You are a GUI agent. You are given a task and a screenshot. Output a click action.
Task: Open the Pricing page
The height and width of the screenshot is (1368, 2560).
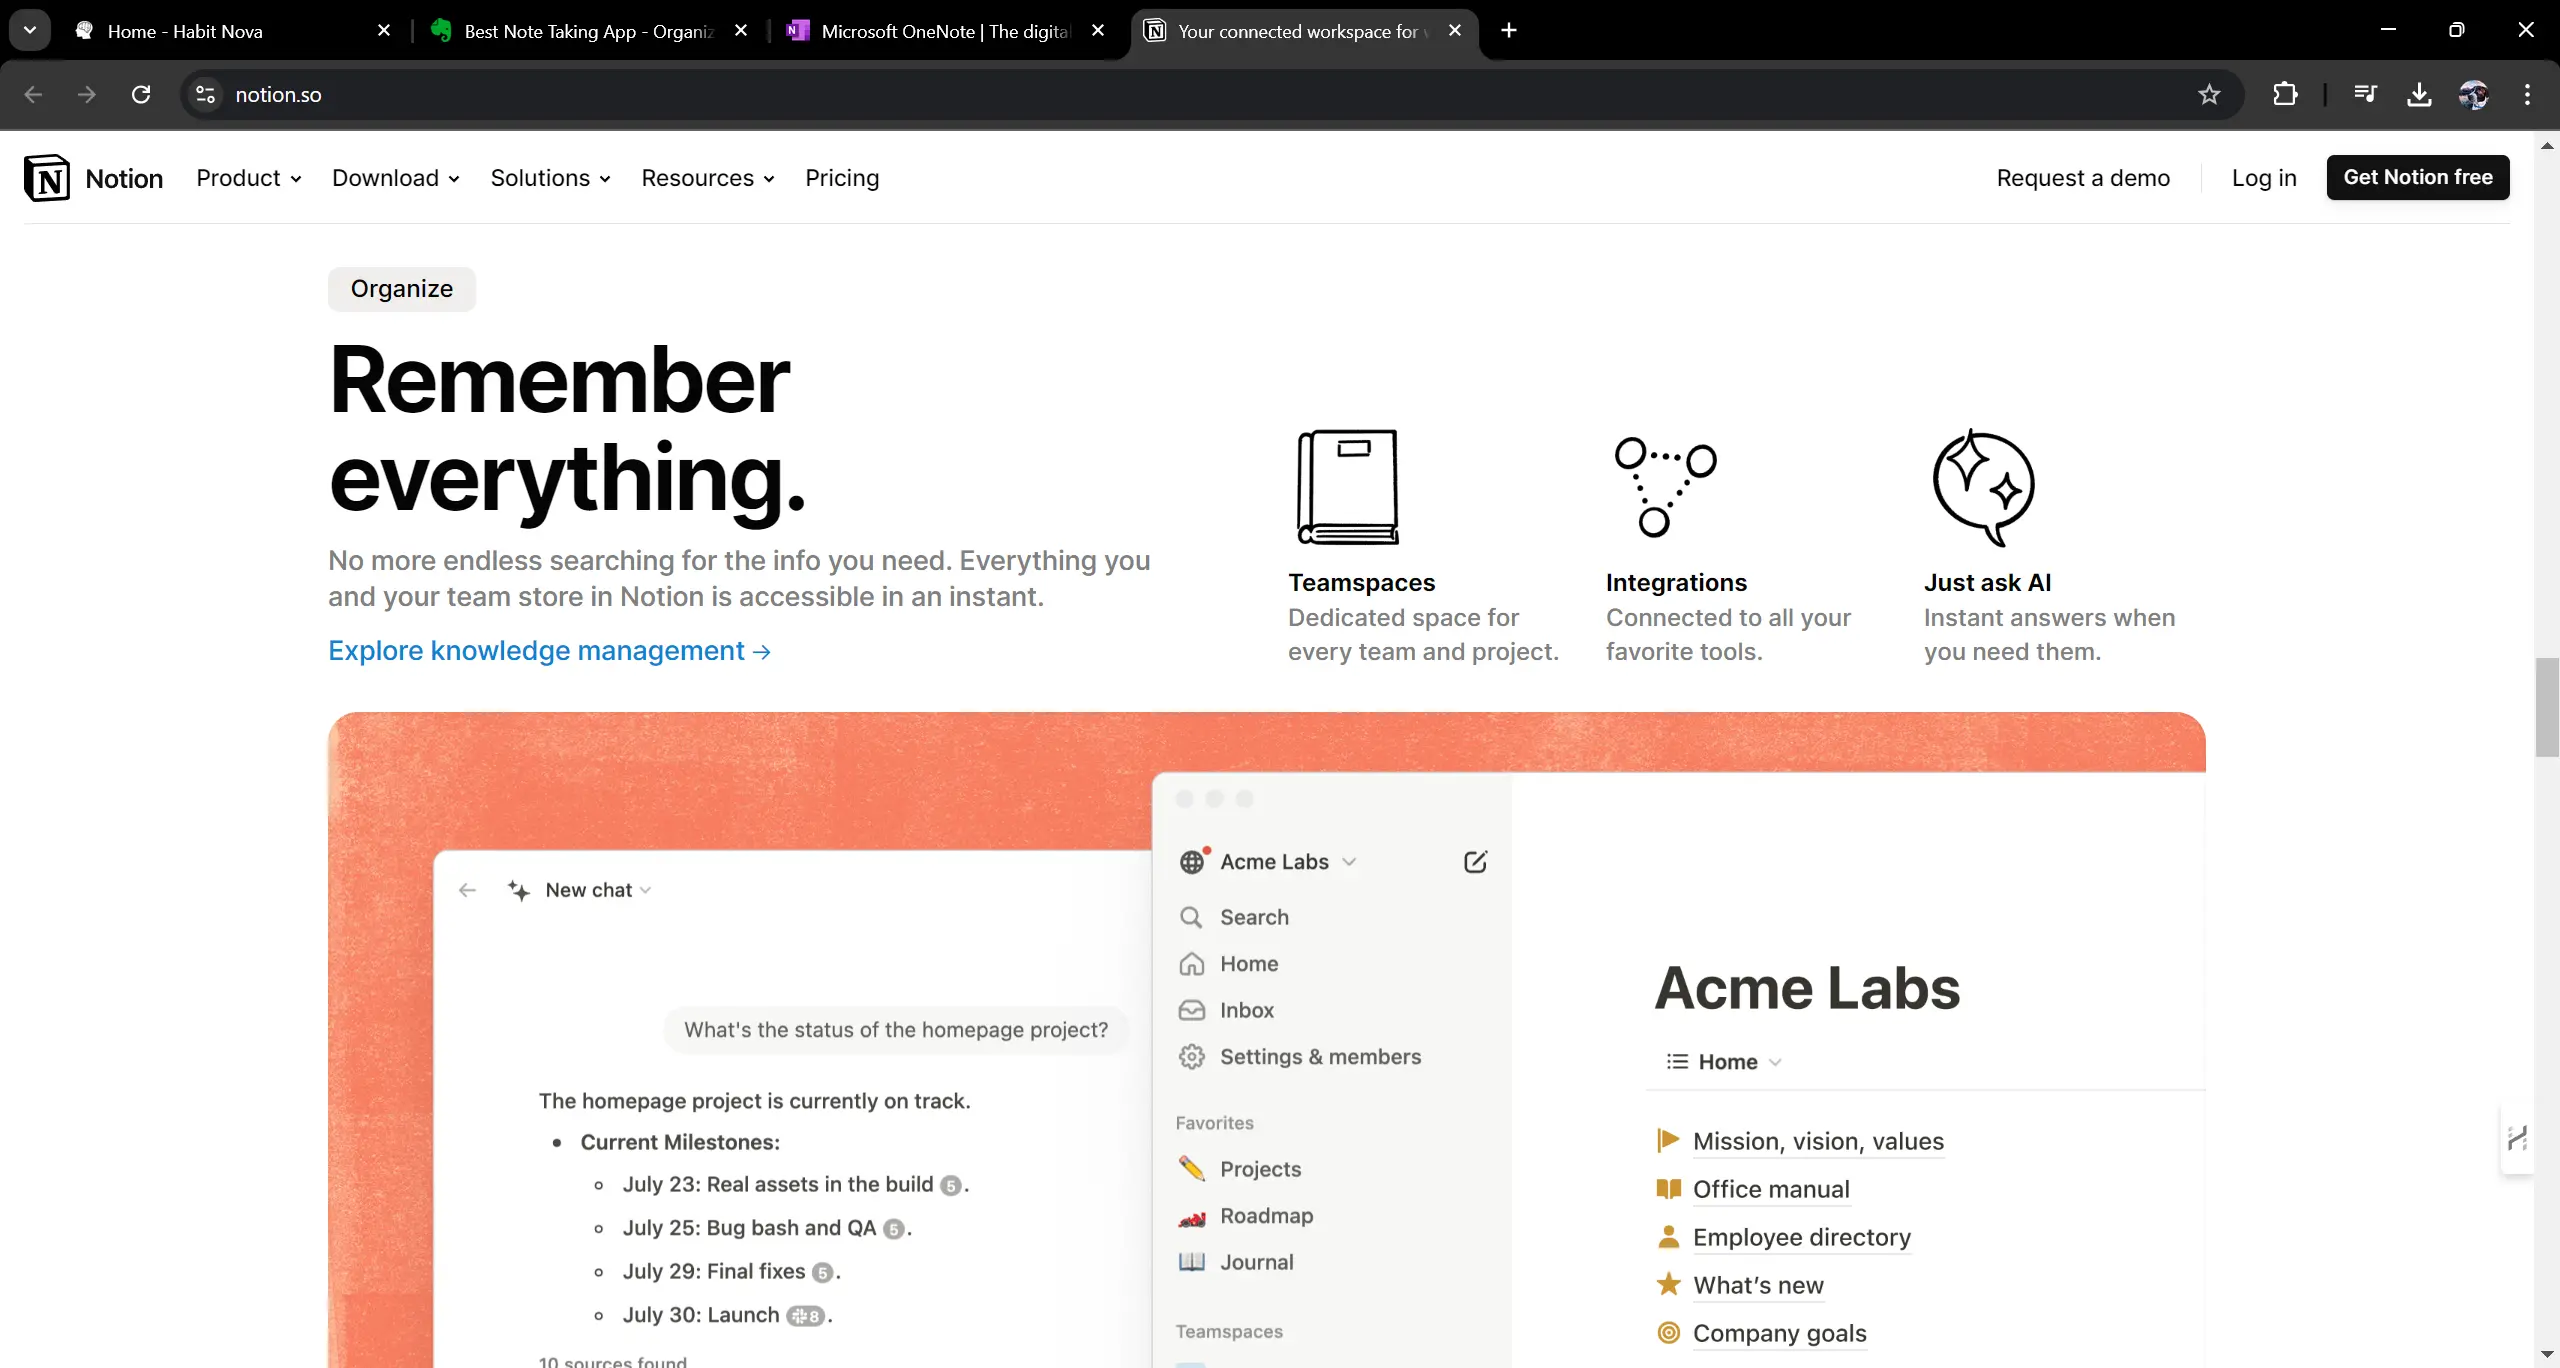point(842,178)
